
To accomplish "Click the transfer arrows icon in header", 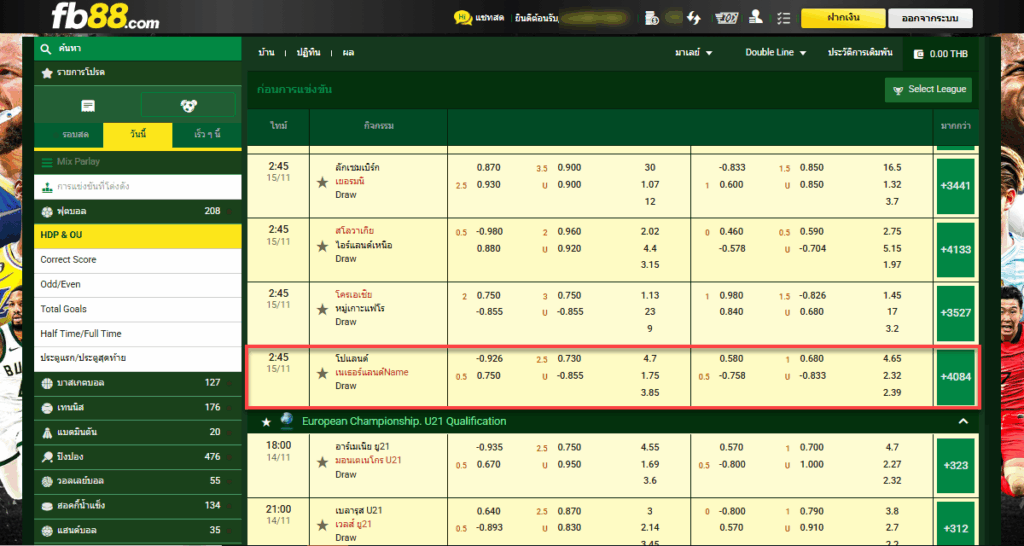I will [x=694, y=18].
